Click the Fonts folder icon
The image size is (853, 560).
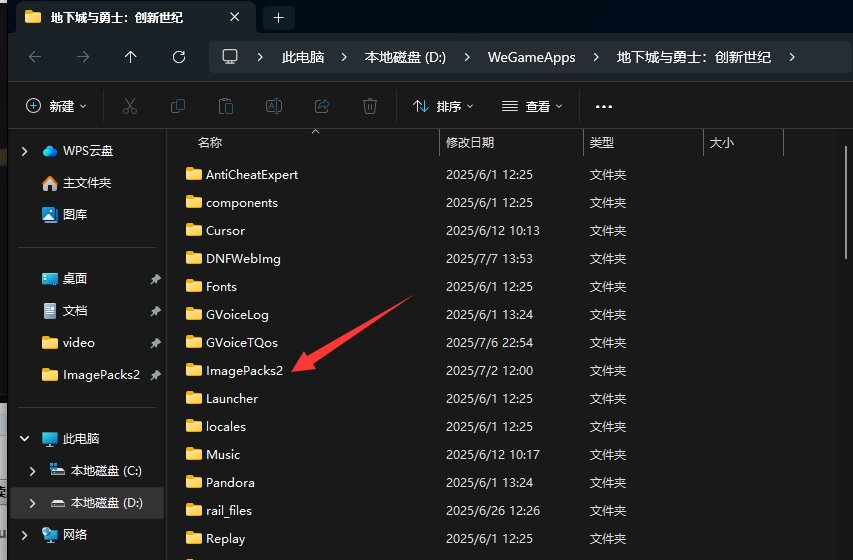[194, 286]
